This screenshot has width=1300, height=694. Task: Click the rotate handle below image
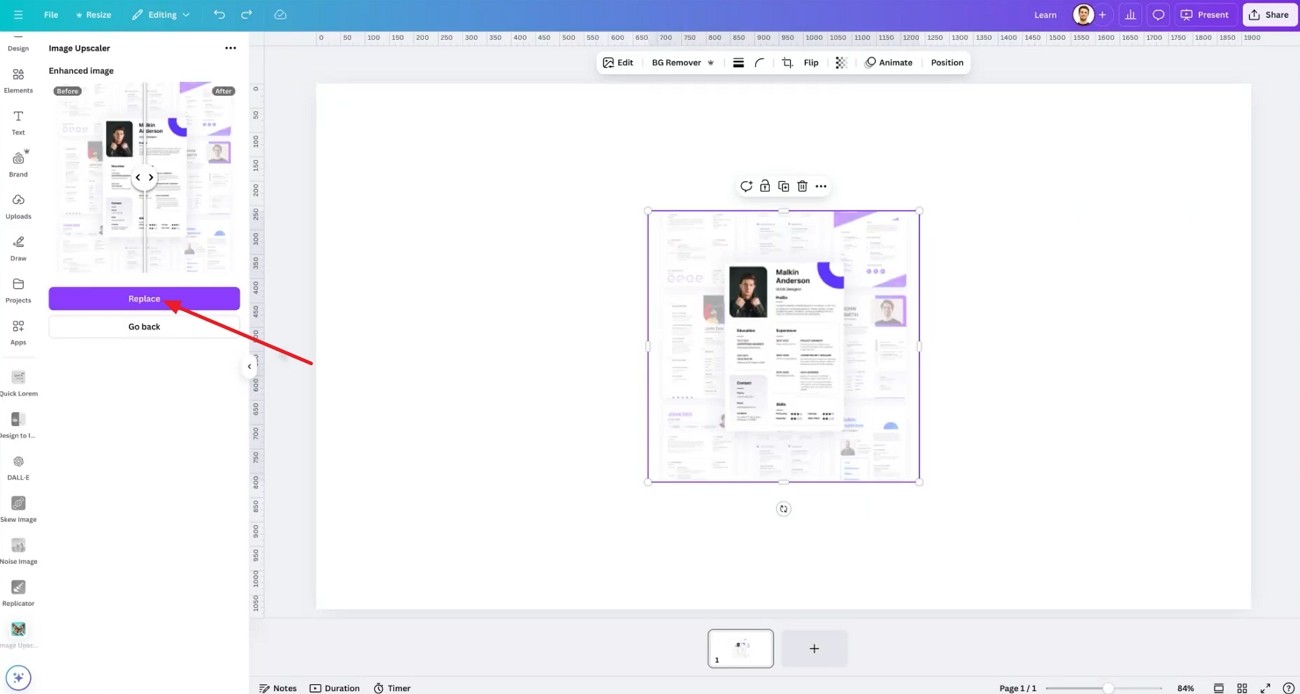[x=783, y=509]
